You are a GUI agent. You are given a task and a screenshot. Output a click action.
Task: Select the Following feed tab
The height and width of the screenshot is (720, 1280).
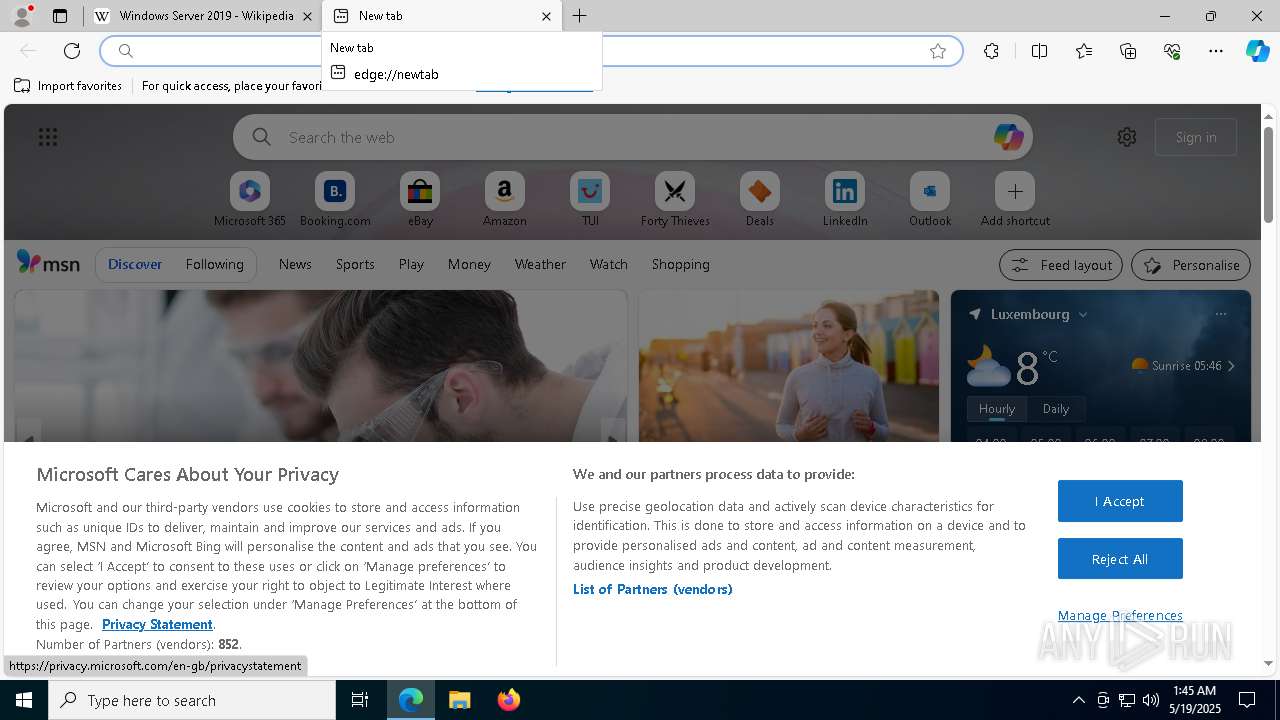[x=214, y=264]
